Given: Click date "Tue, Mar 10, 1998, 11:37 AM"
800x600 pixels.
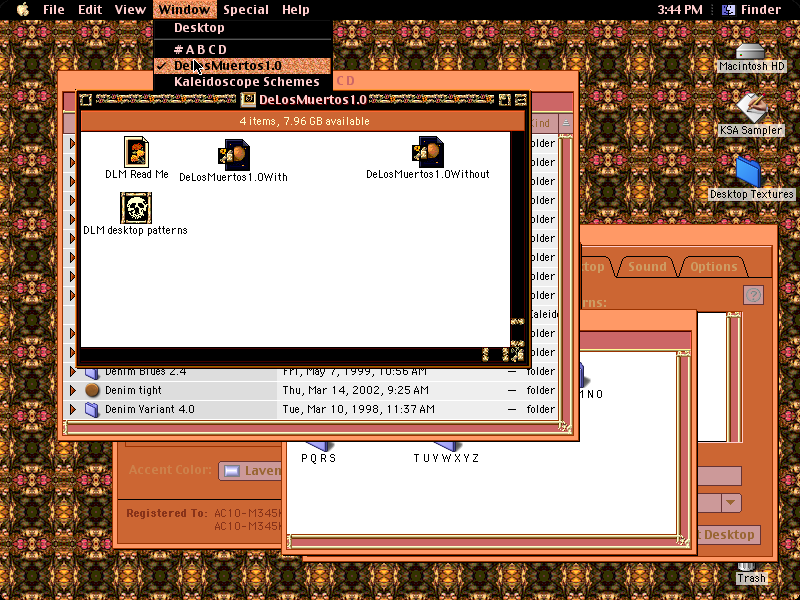Looking at the screenshot, I should pos(359,409).
